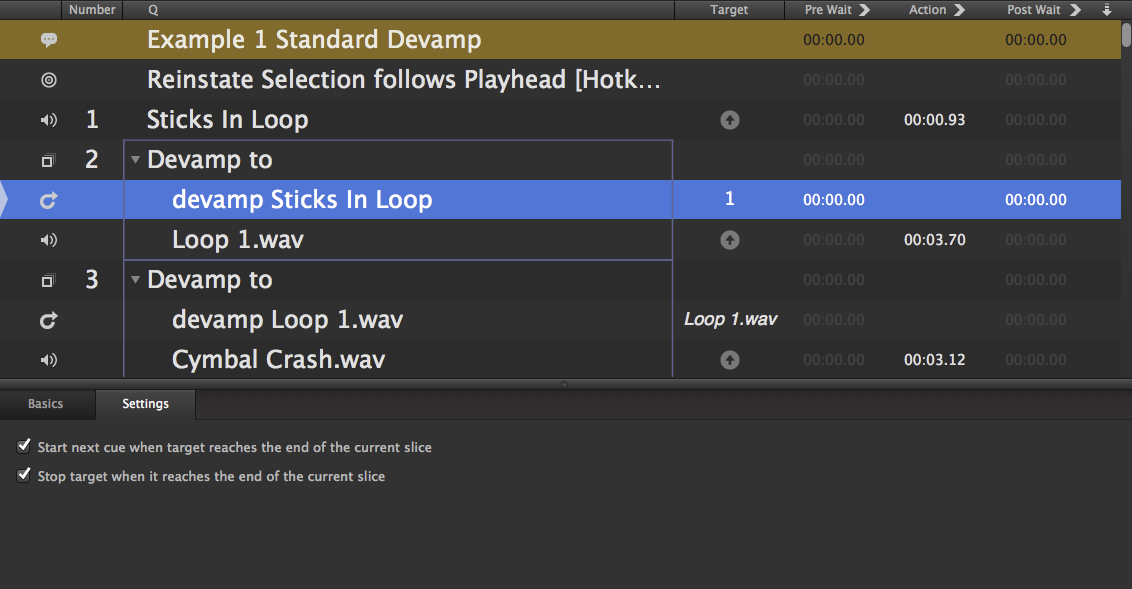The width and height of the screenshot is (1132, 589).
Task: Uncheck Stop target at end of slice
Action: [x=24, y=475]
